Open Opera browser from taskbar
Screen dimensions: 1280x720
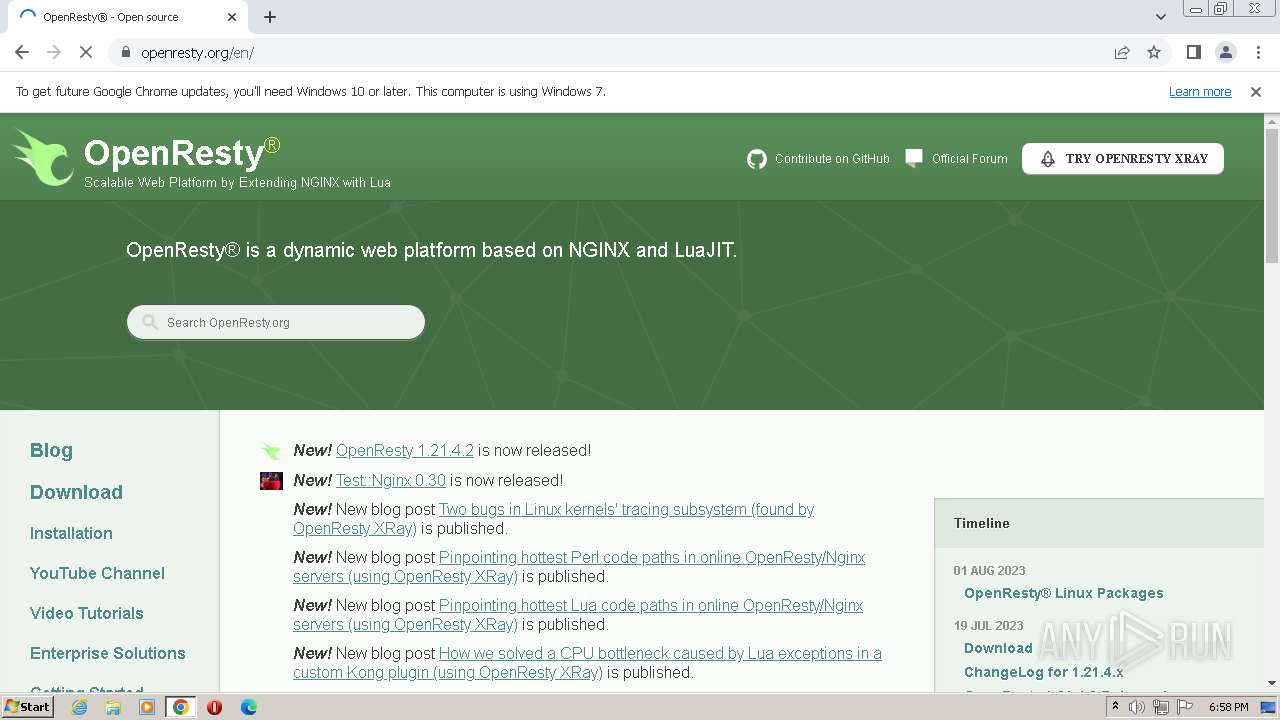click(214, 707)
